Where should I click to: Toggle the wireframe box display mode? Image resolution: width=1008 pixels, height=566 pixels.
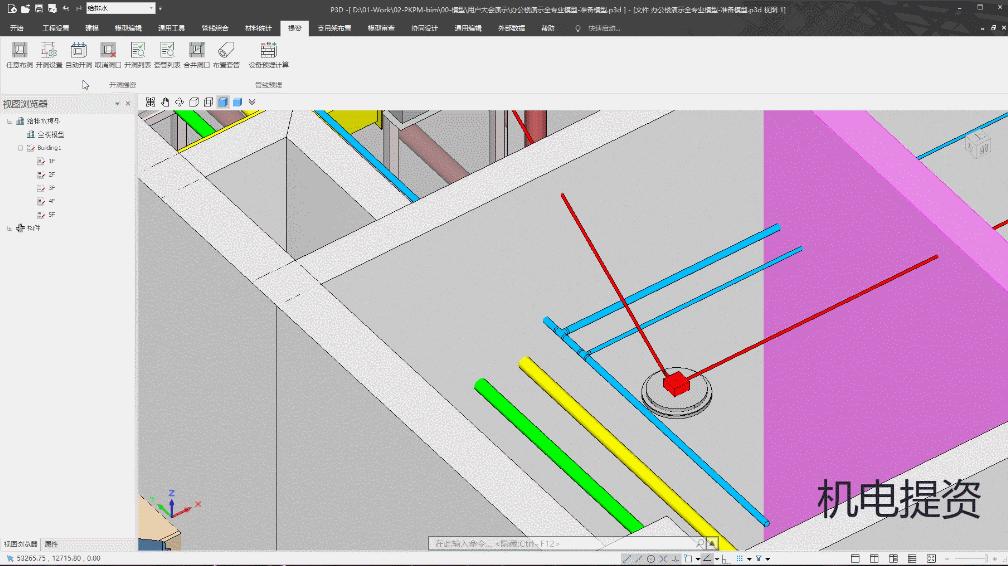(x=194, y=102)
